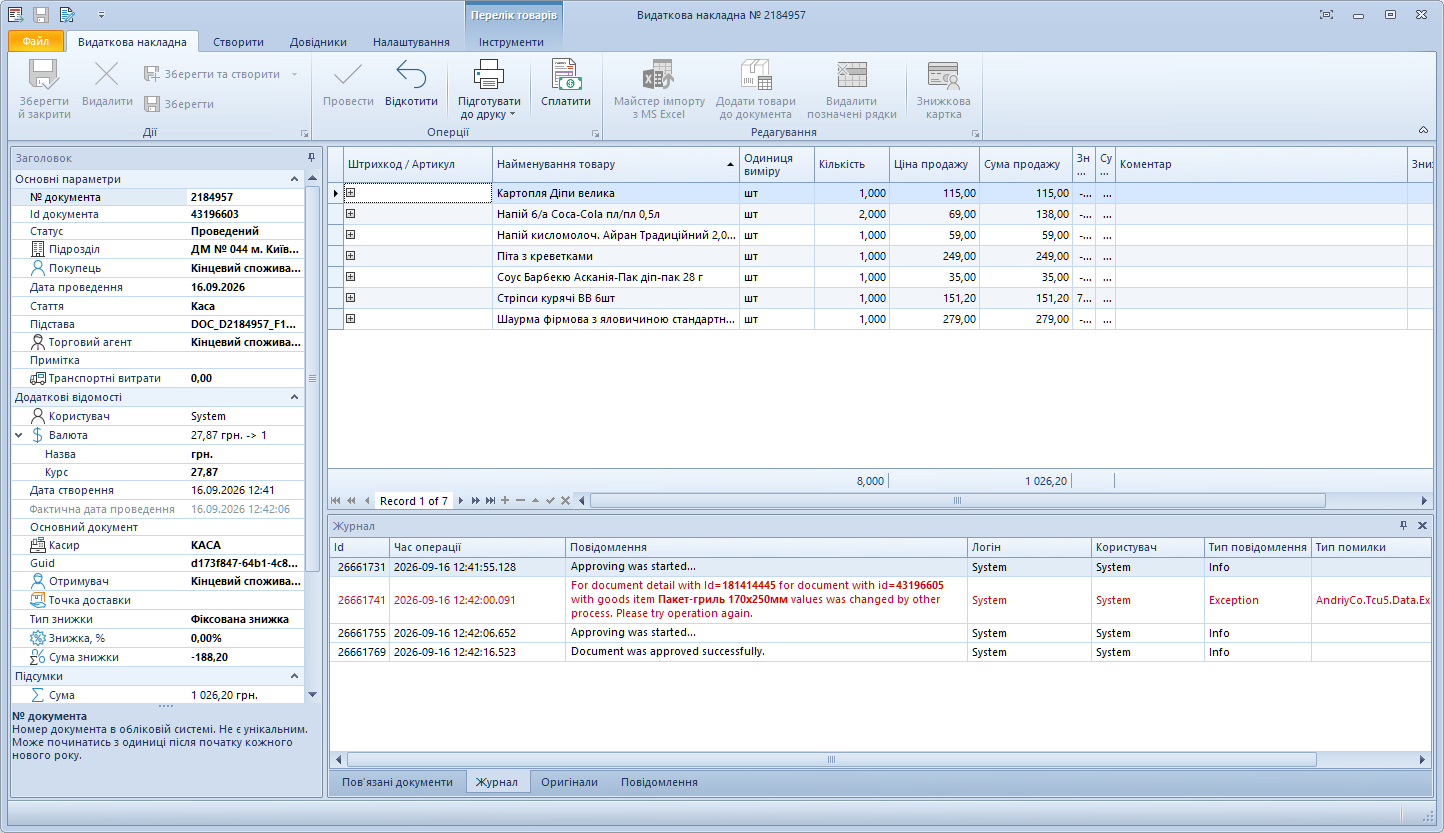Go to next record in navigator

coord(461,500)
